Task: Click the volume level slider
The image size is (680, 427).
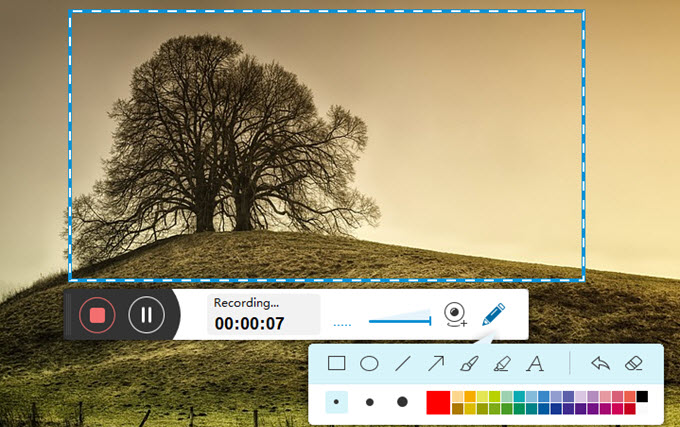Action: point(400,319)
